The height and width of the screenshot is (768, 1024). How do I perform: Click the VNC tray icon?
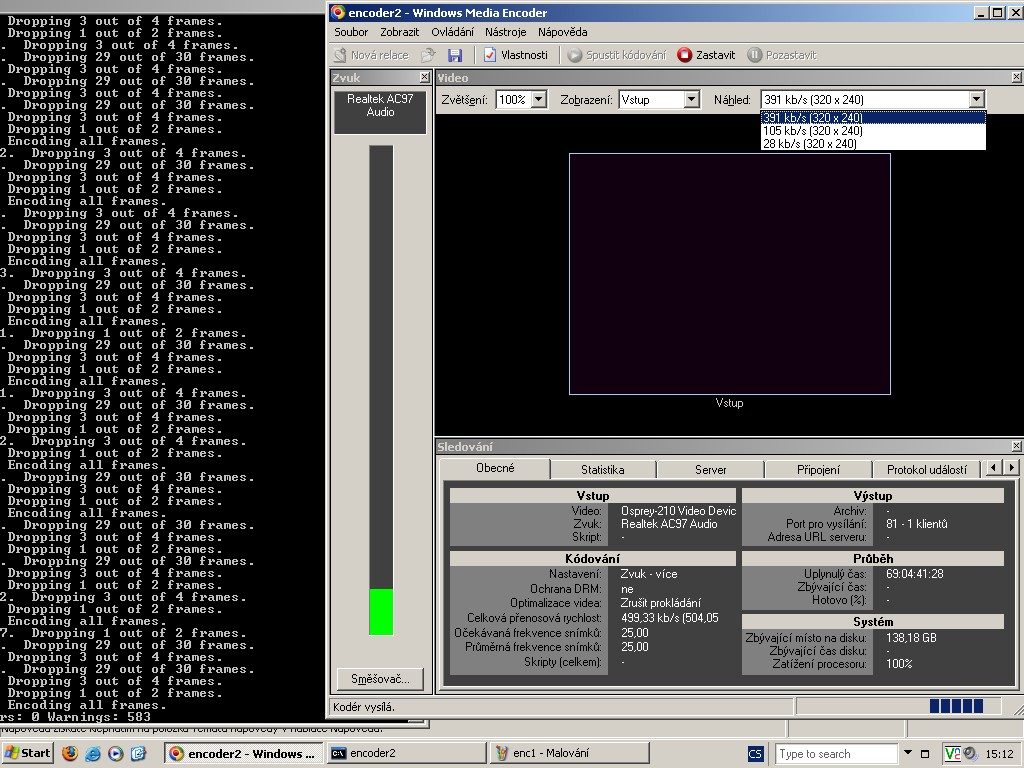pos(952,754)
